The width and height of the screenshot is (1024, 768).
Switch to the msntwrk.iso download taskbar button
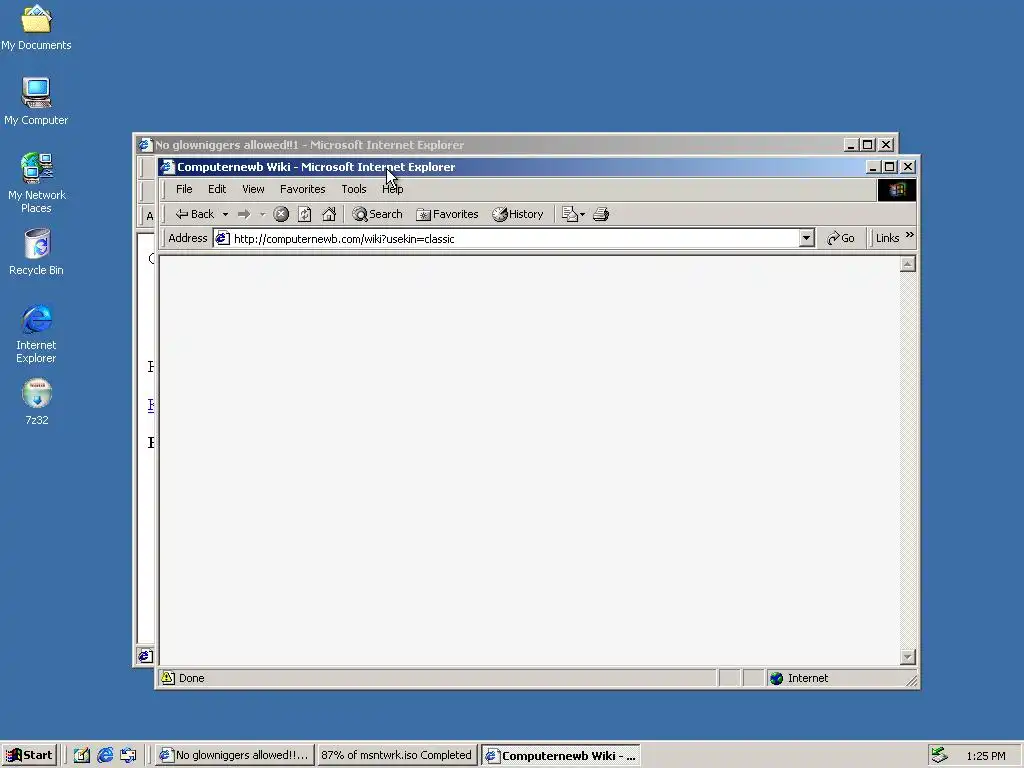click(x=396, y=755)
